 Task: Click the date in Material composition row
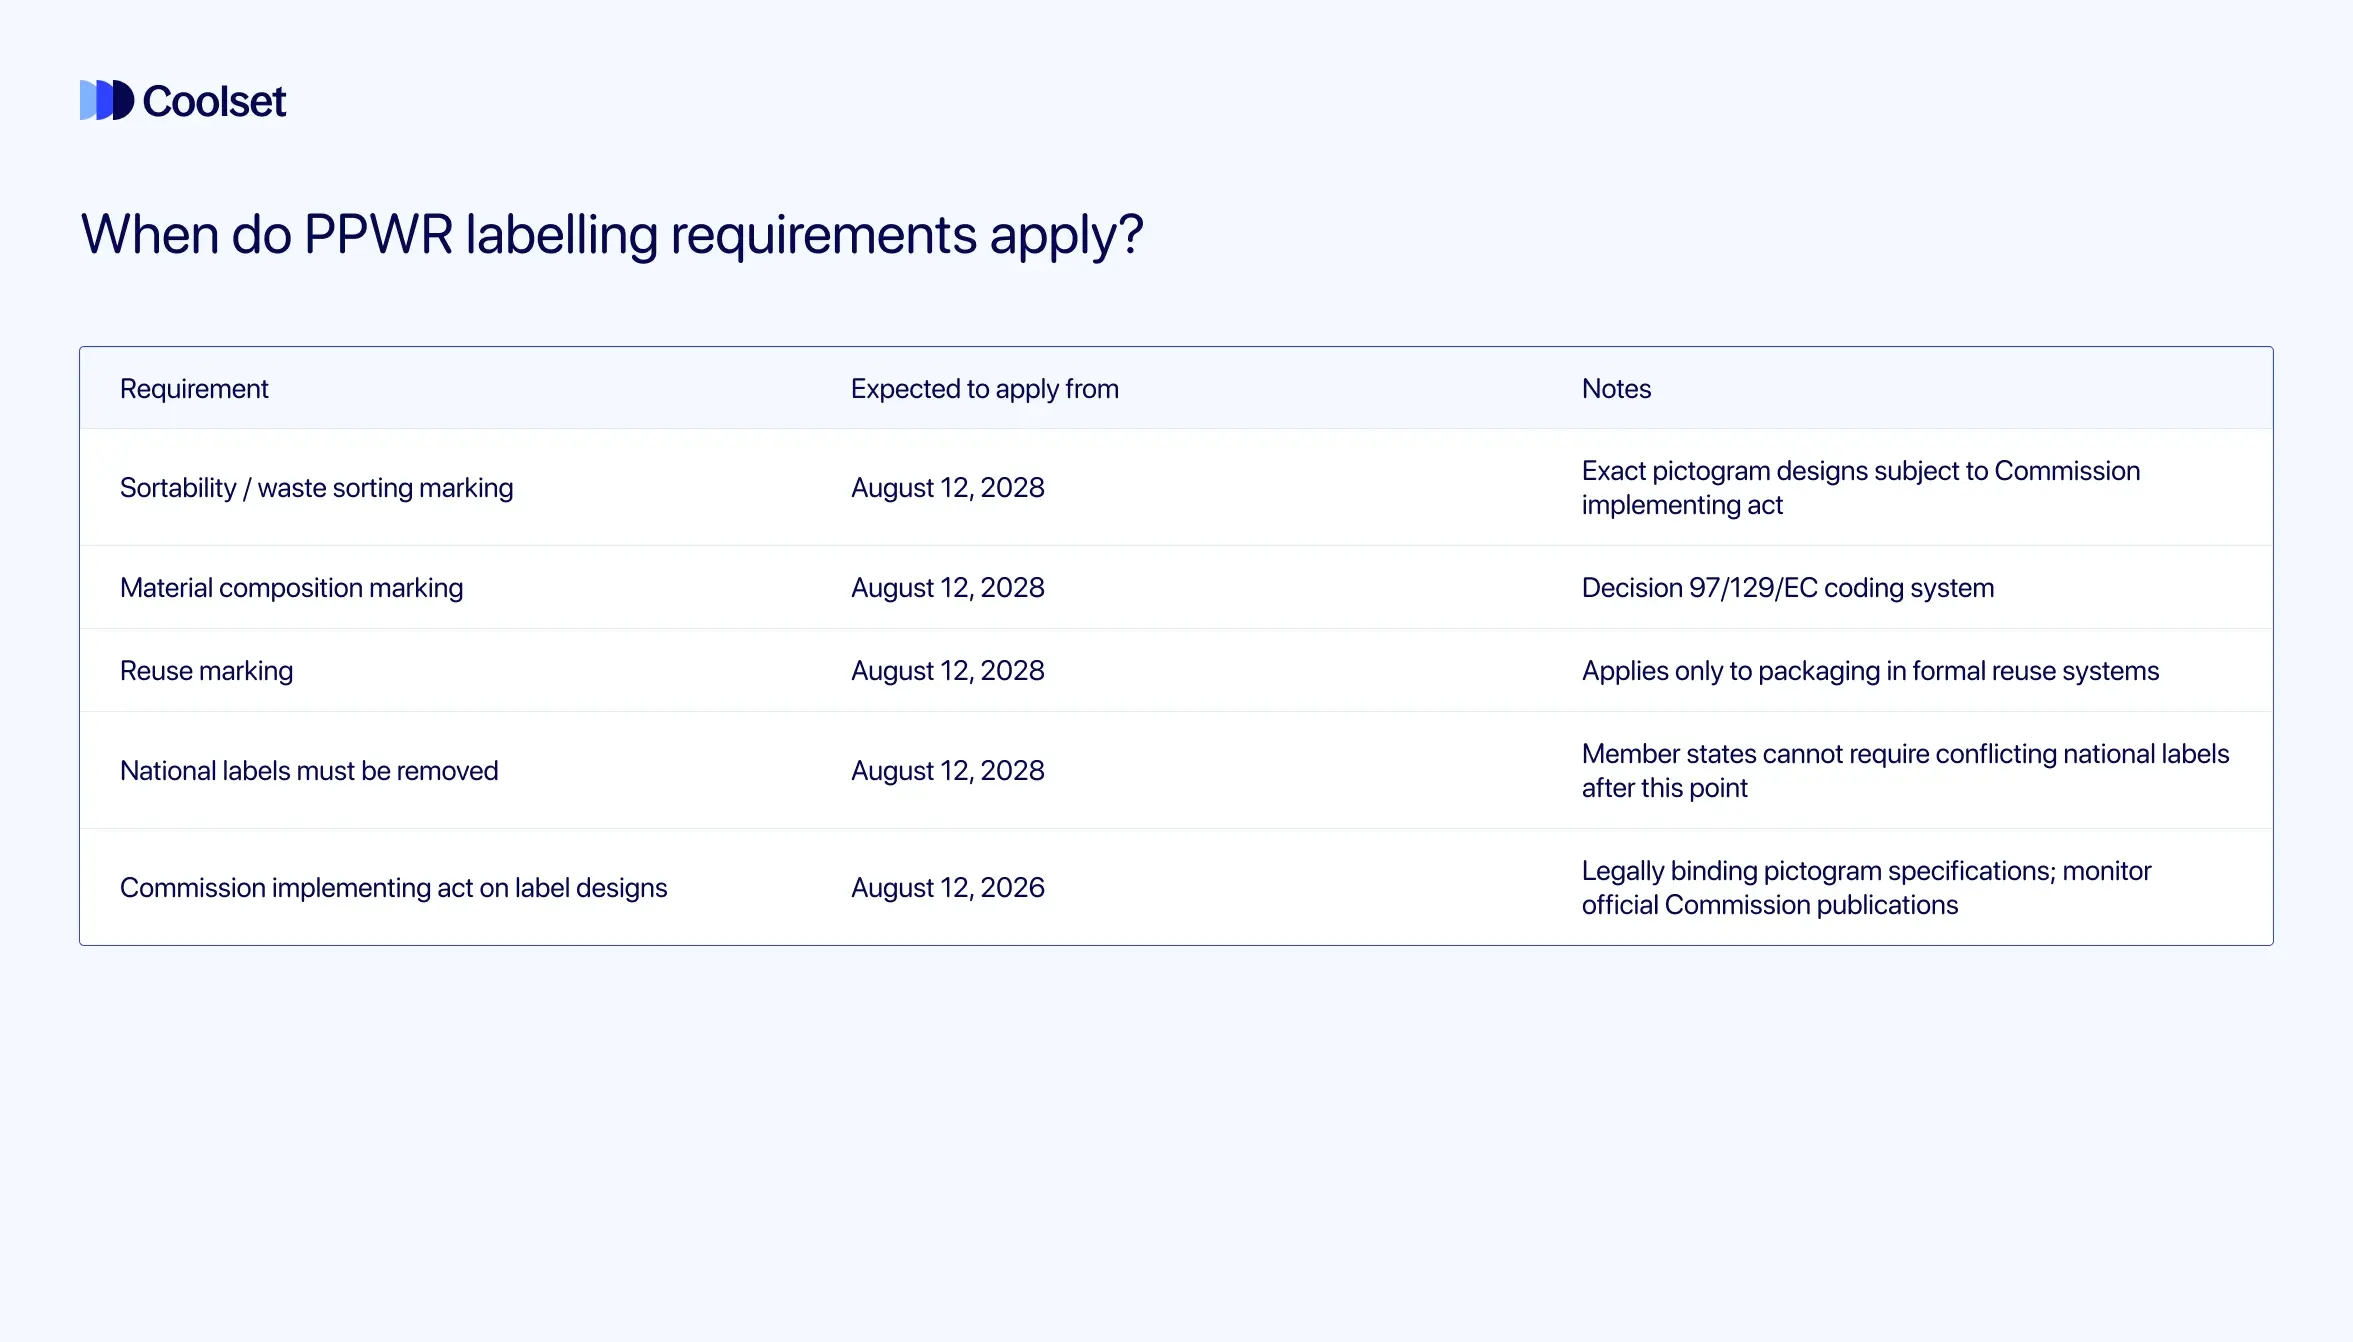947,588
